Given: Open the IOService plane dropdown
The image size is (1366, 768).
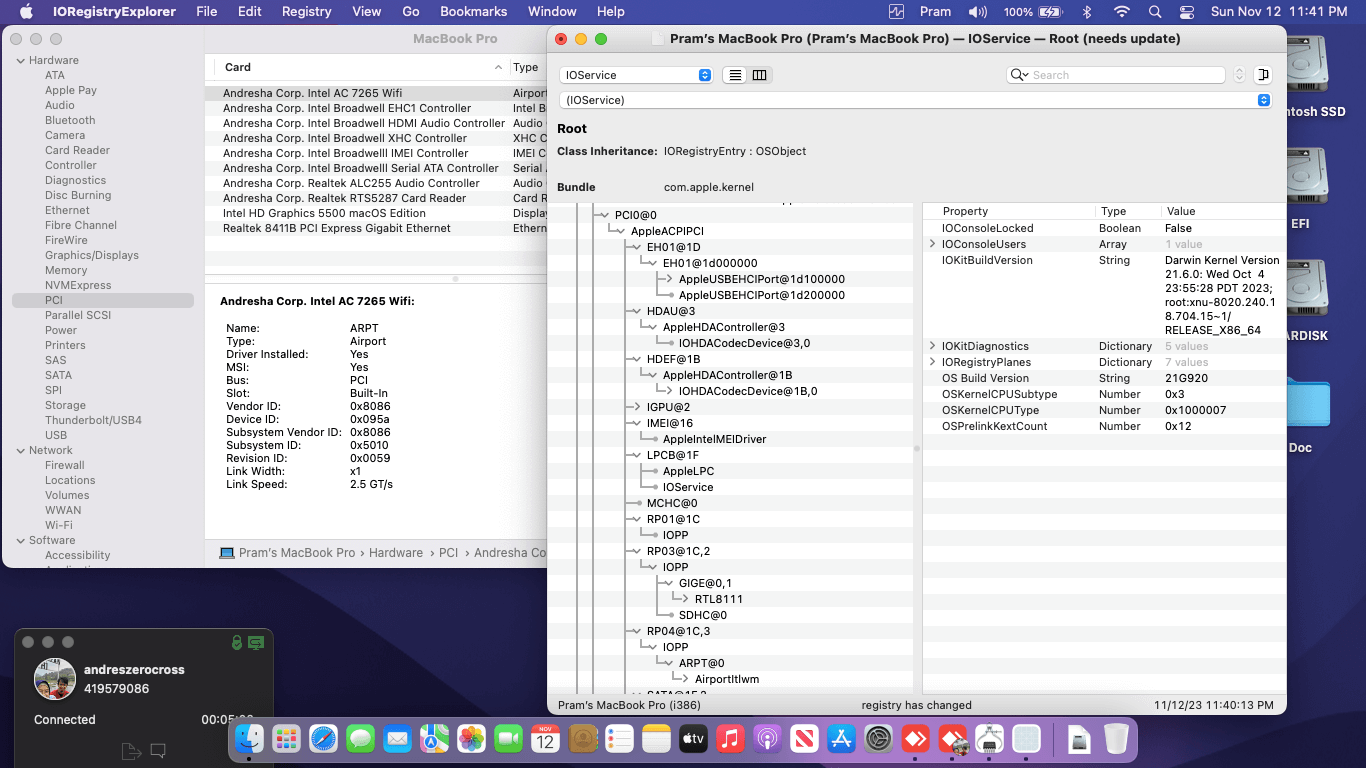Looking at the screenshot, I should click(636, 75).
